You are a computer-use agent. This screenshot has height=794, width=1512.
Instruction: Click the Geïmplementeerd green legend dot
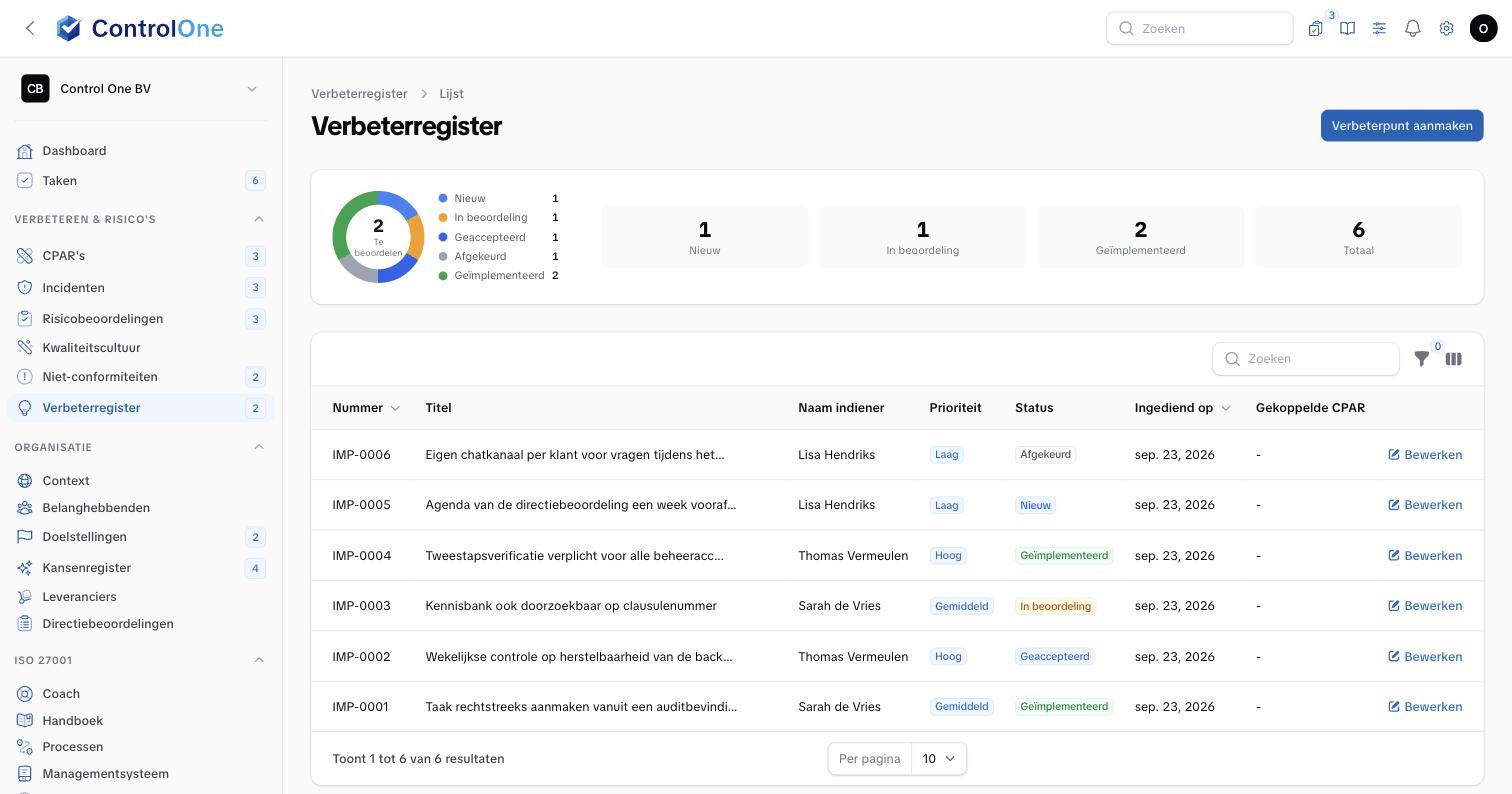point(443,276)
